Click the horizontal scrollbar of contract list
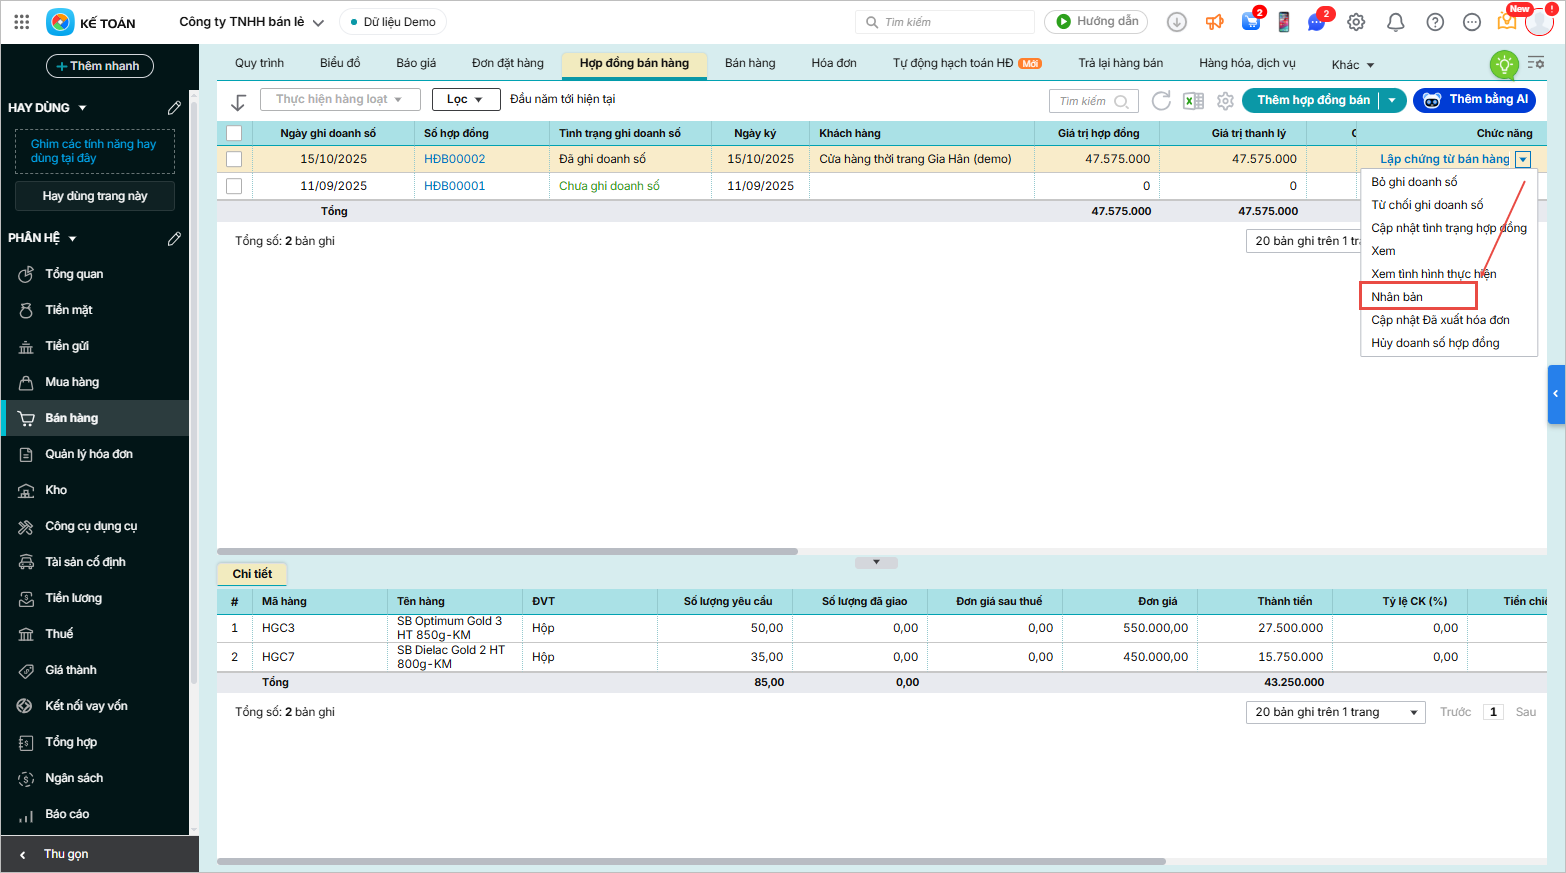1566x873 pixels. tap(508, 551)
